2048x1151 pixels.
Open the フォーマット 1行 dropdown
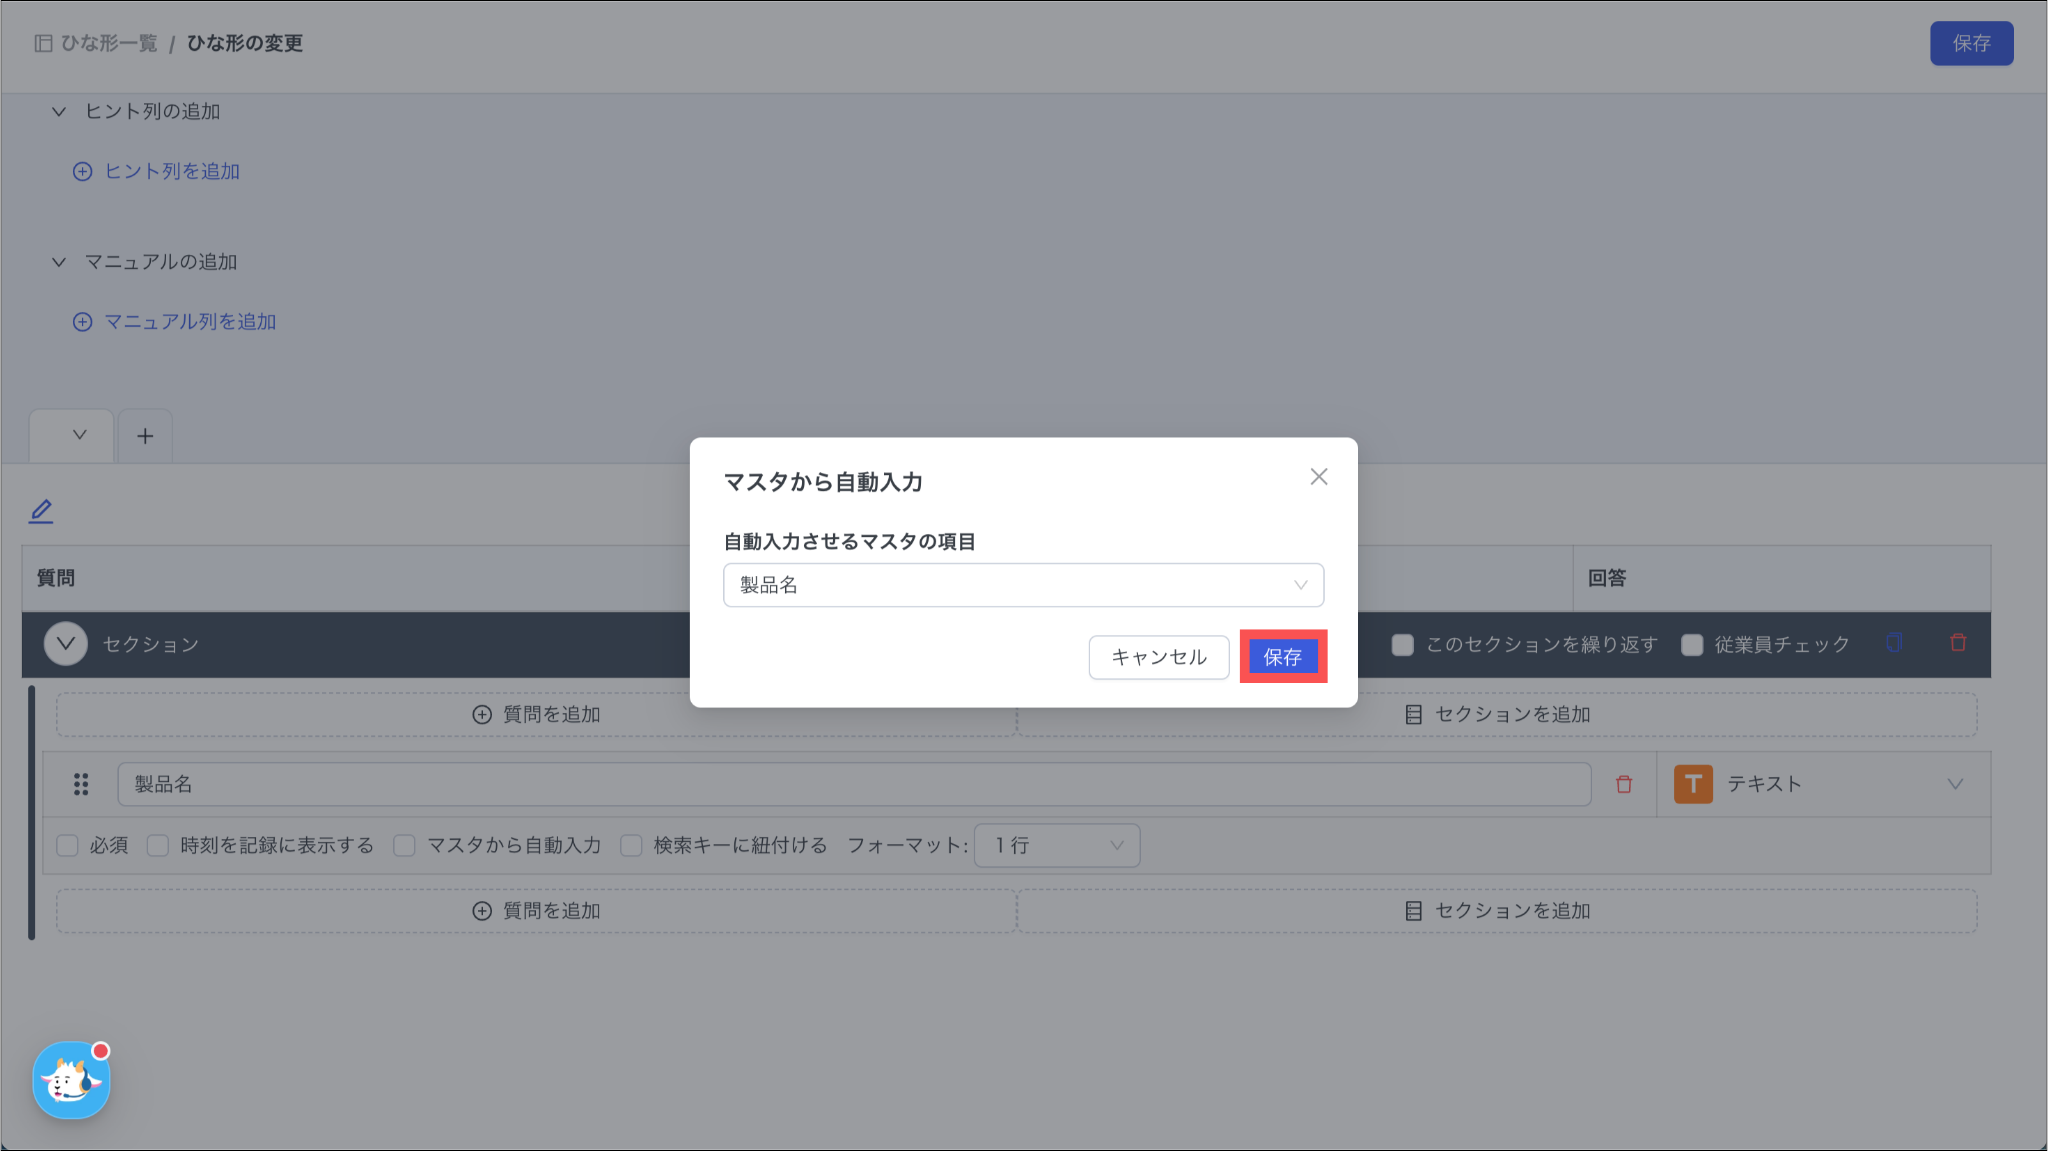coord(1057,846)
